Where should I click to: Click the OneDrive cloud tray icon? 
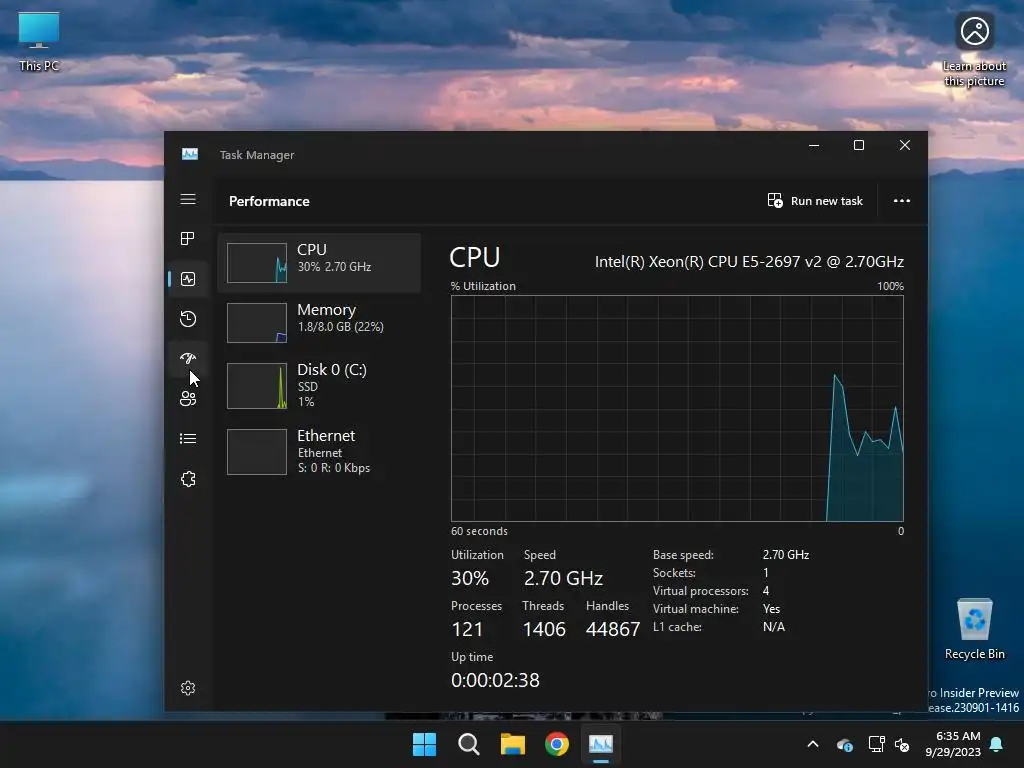(x=844, y=744)
